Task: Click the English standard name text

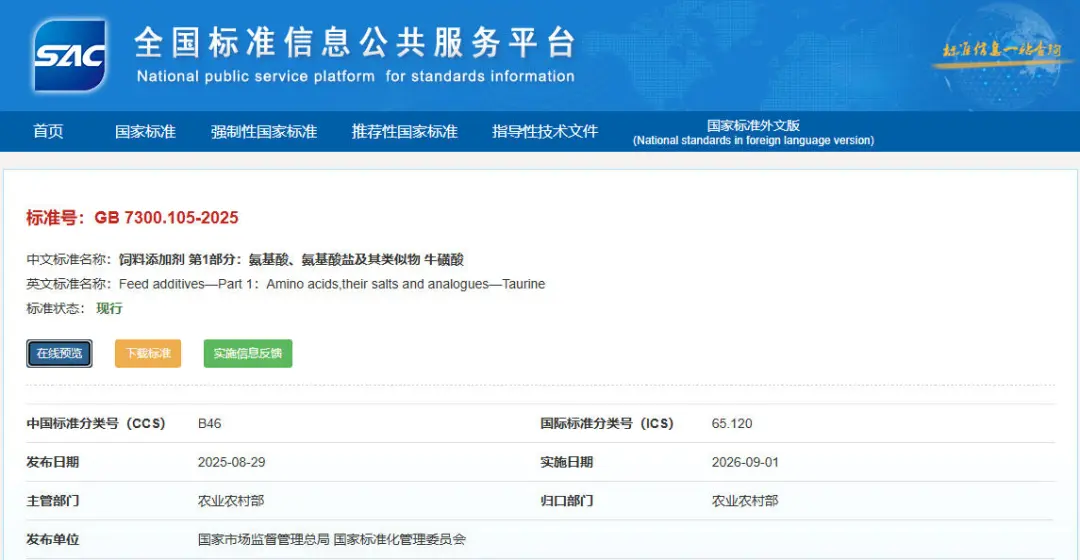Action: coord(332,284)
